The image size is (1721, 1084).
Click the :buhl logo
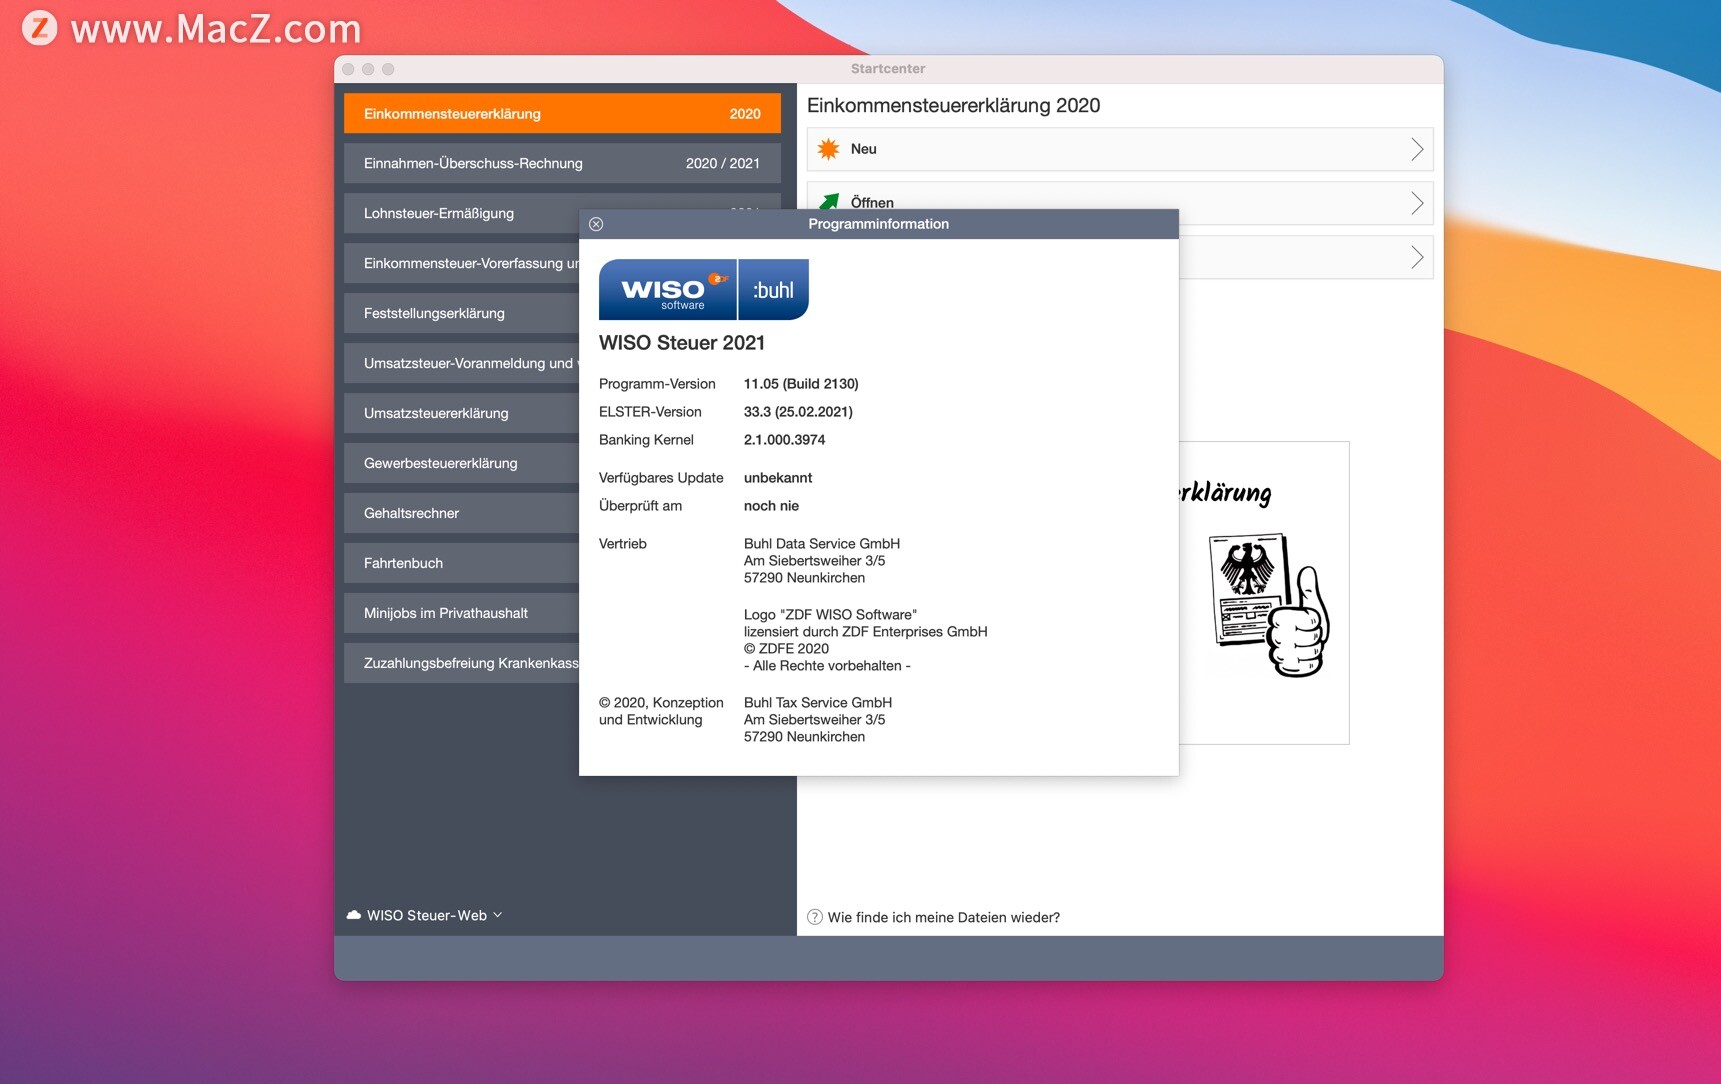[773, 289]
